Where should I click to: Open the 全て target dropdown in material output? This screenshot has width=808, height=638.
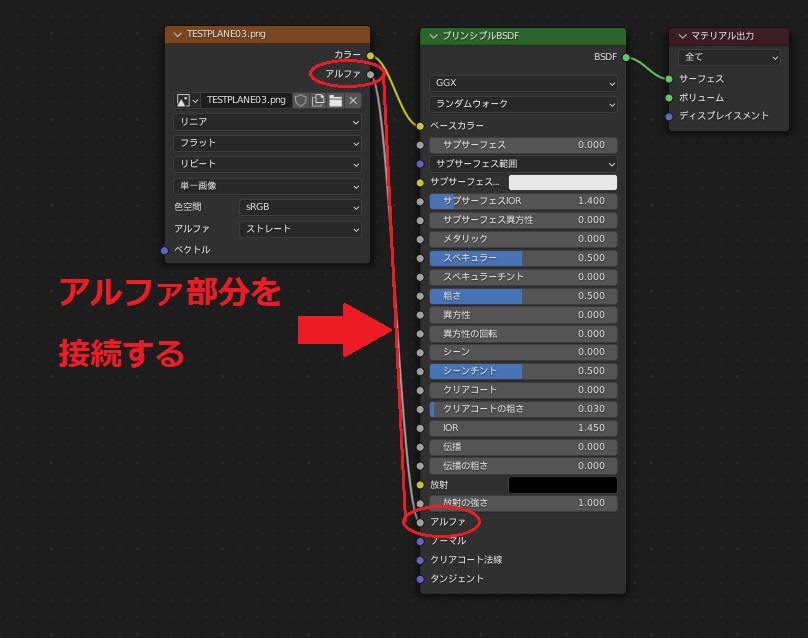pyautogui.click(x=729, y=57)
